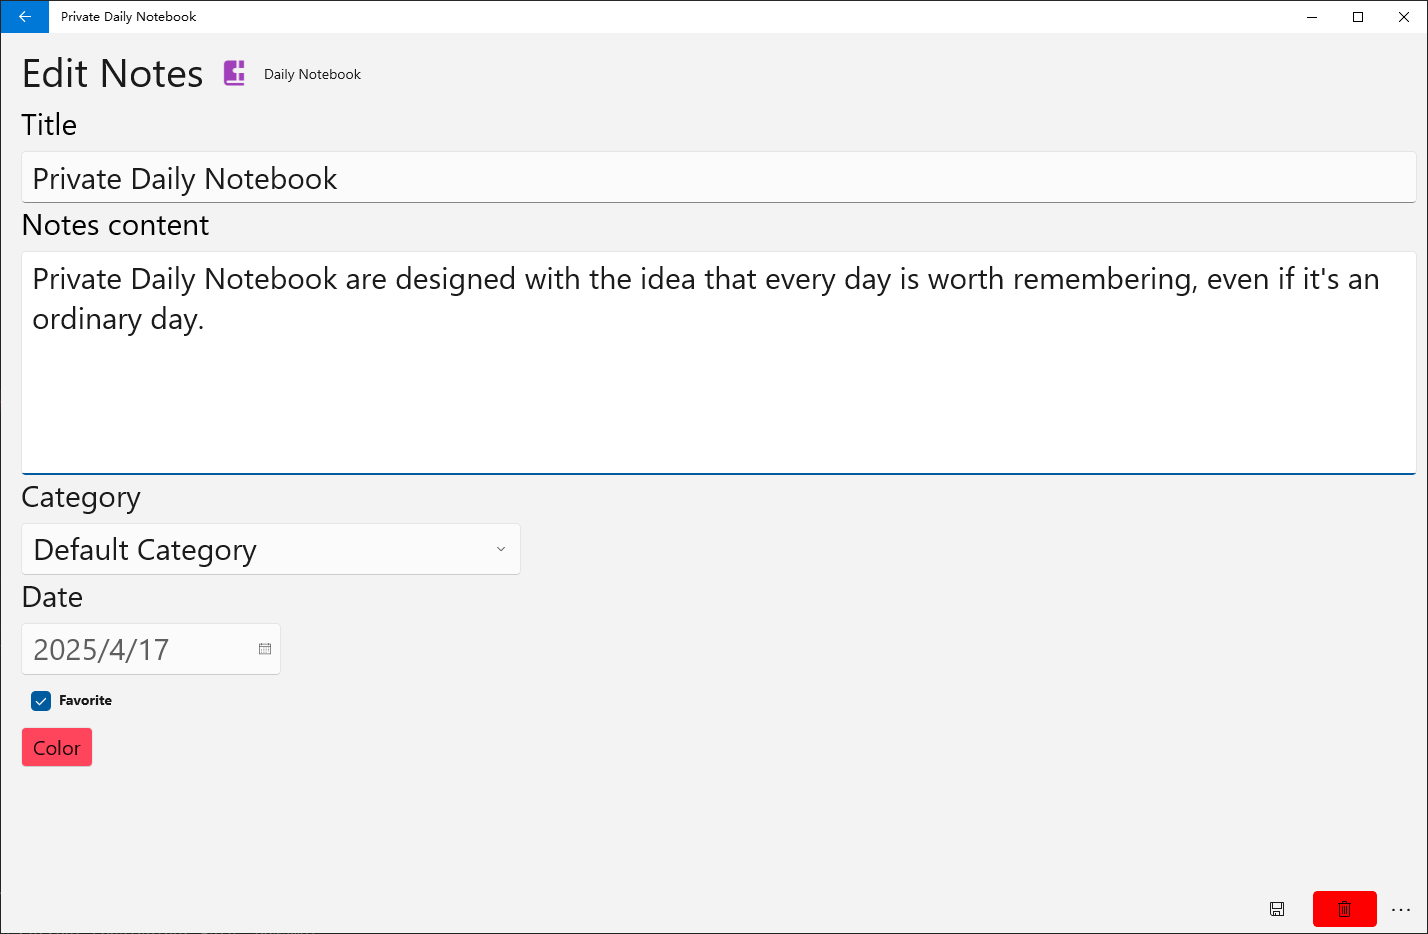Image resolution: width=1428 pixels, height=934 pixels.
Task: Save the note with the floppy disk icon
Action: pos(1277,909)
